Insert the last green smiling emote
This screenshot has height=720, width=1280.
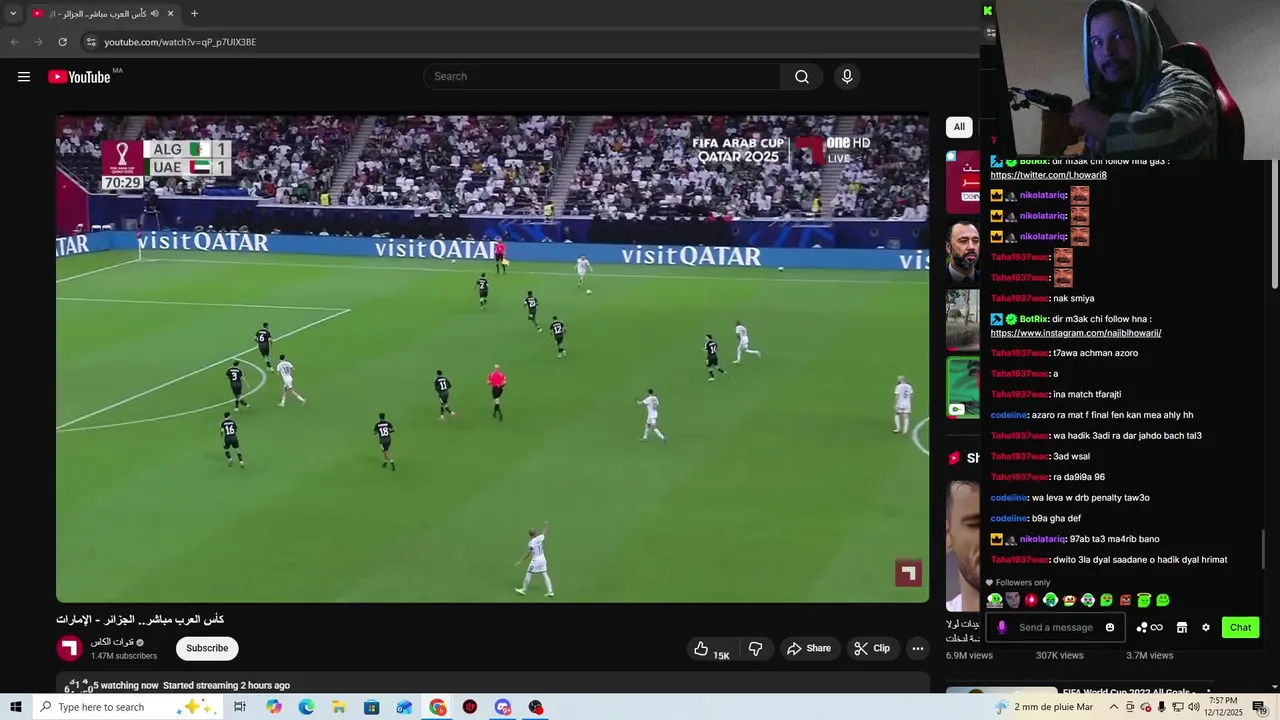click(1163, 600)
